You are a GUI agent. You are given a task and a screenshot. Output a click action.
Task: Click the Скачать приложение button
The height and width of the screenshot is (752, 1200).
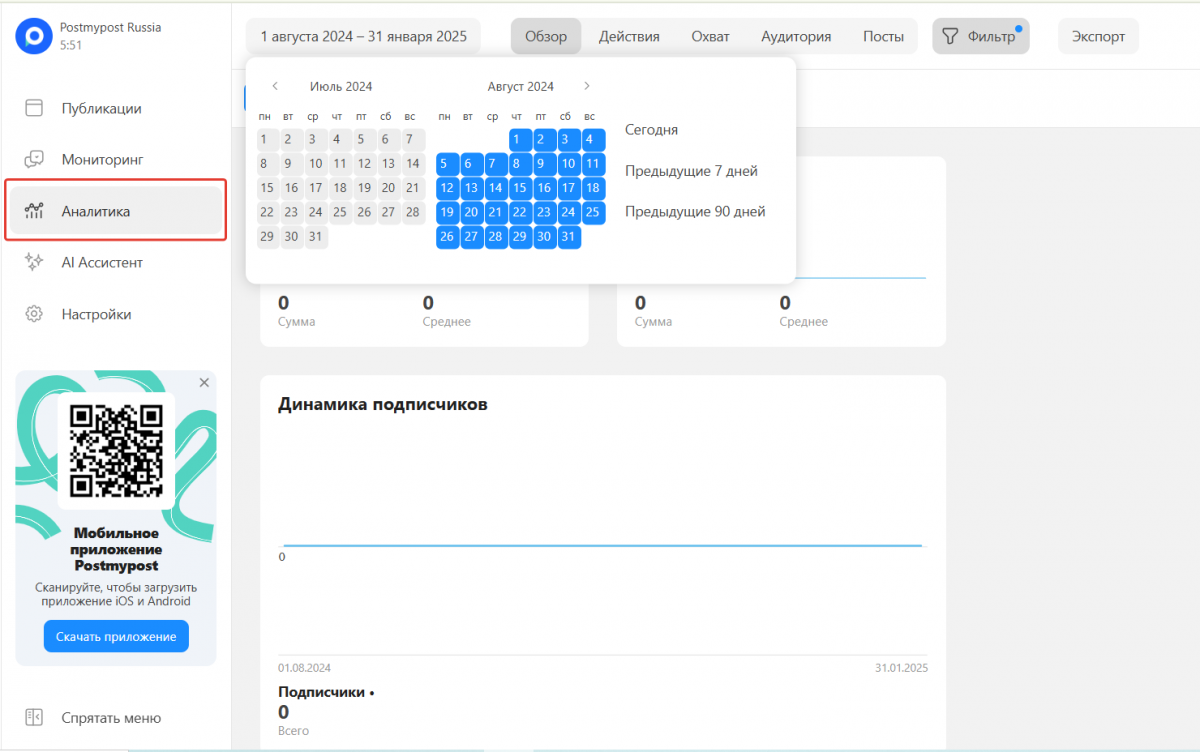tap(116, 636)
